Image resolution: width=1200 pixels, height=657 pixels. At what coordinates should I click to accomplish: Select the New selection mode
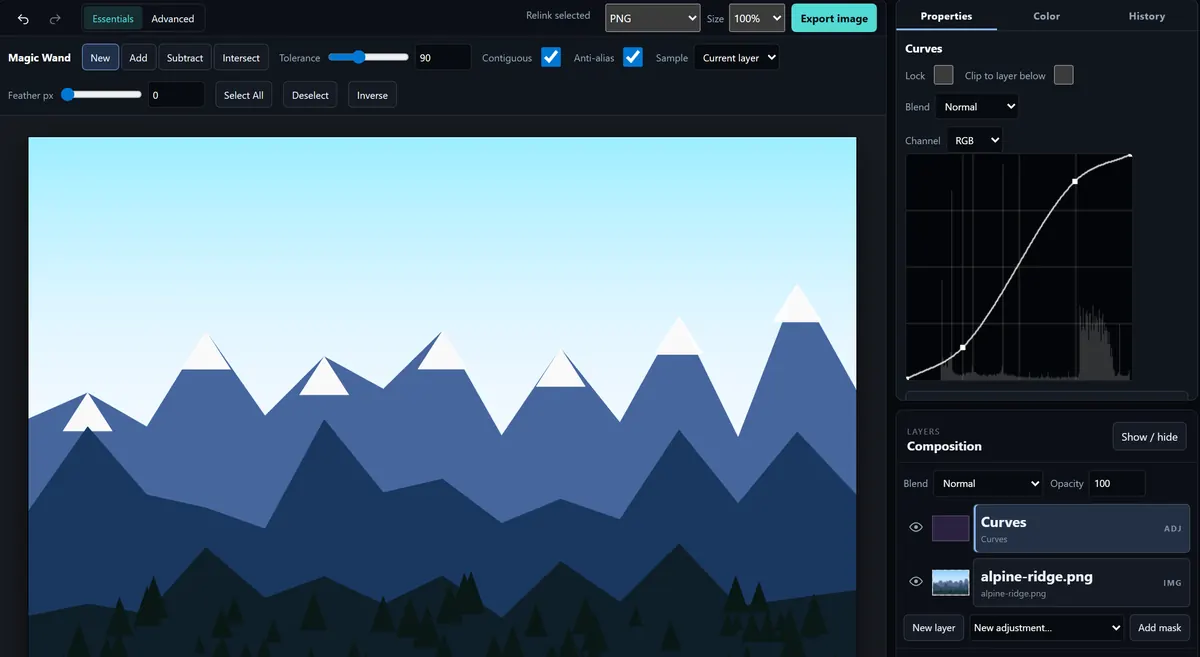100,58
